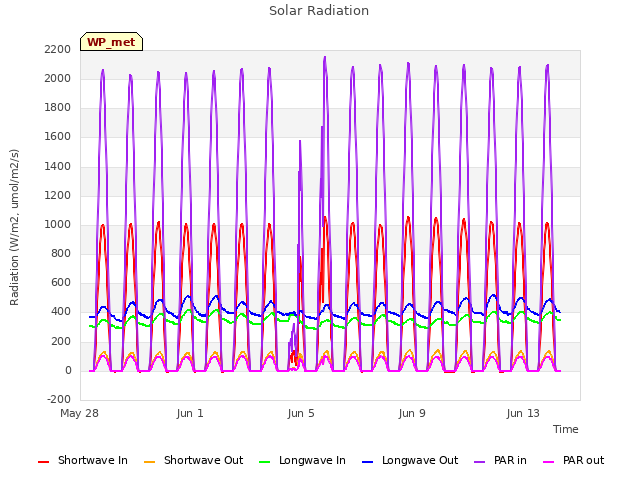The height and width of the screenshot is (480, 640).
Task: Click the orange Shortwave Out legend swatch
Action: pyautogui.click(x=149, y=462)
